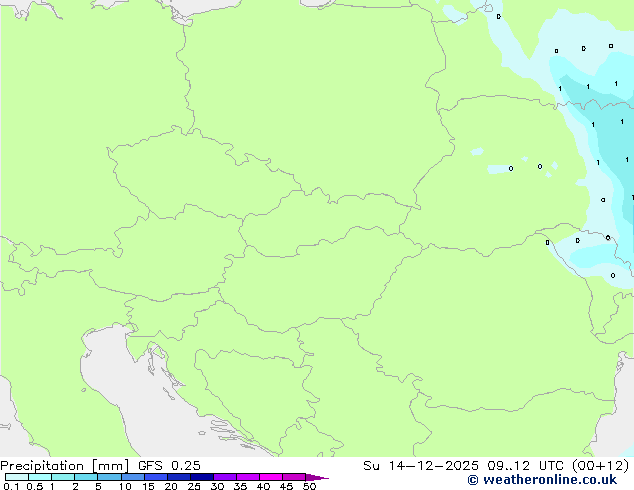634x490 pixels.
Task: Click the "0.1" legend label
Action: pyautogui.click(x=11, y=486)
